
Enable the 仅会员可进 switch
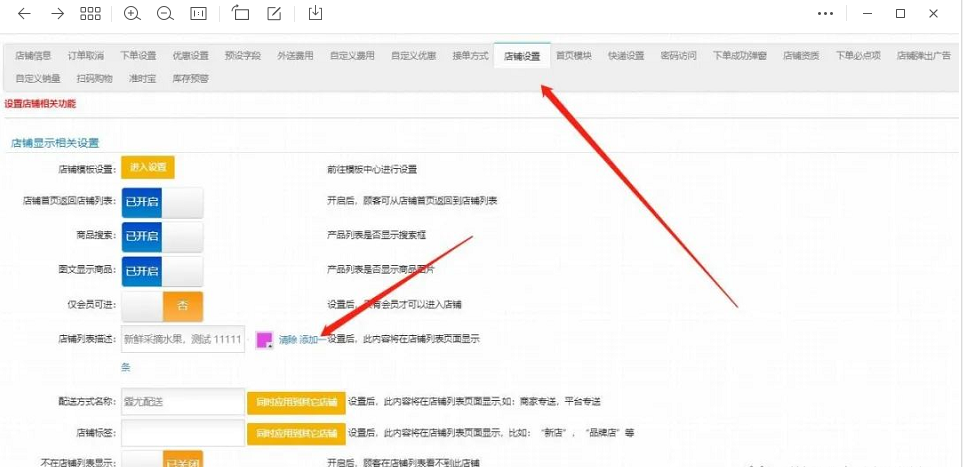point(162,306)
